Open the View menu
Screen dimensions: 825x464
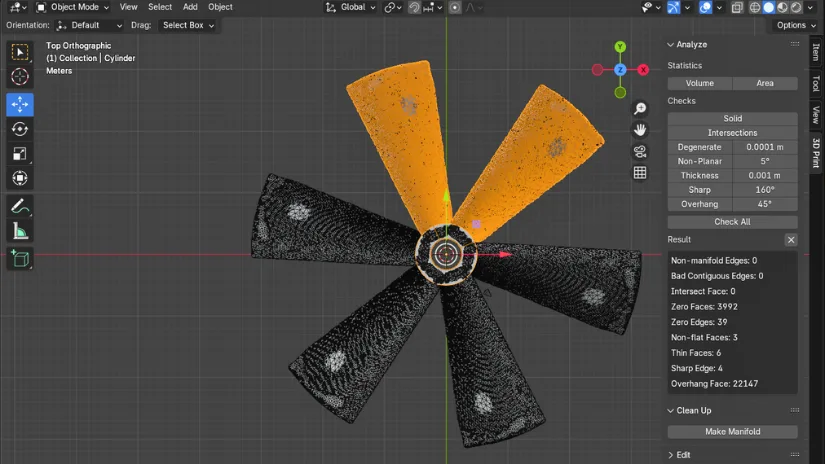pyautogui.click(x=128, y=7)
